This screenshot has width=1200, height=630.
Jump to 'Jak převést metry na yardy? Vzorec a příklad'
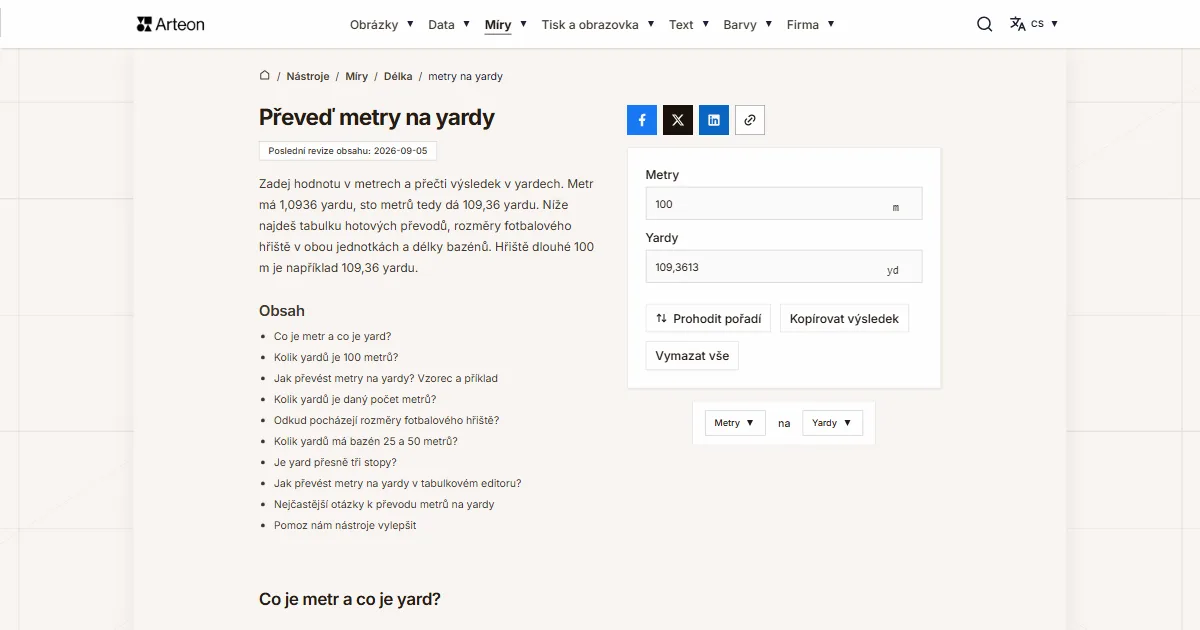tap(386, 379)
